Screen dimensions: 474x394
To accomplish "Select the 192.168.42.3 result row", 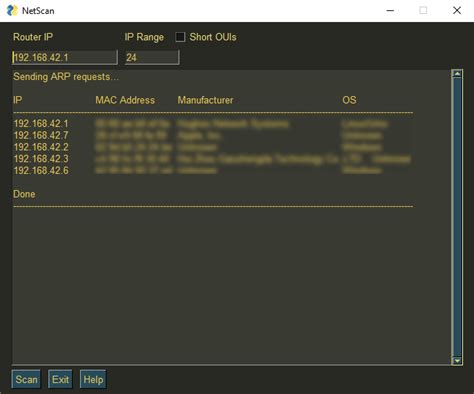I will tap(213, 159).
